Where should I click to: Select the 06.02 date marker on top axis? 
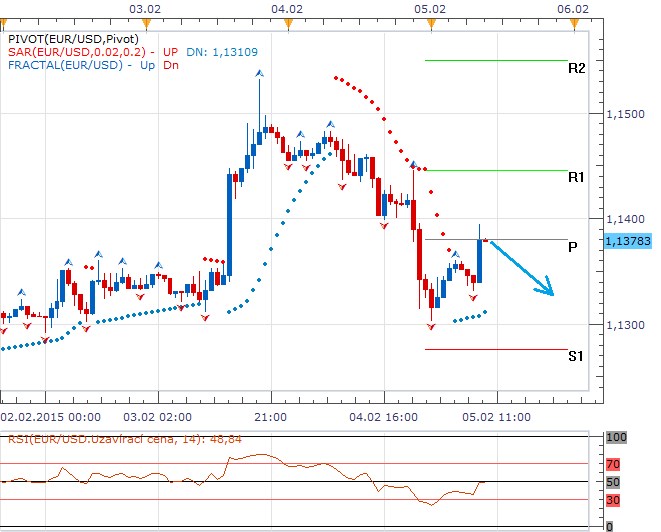(x=573, y=8)
